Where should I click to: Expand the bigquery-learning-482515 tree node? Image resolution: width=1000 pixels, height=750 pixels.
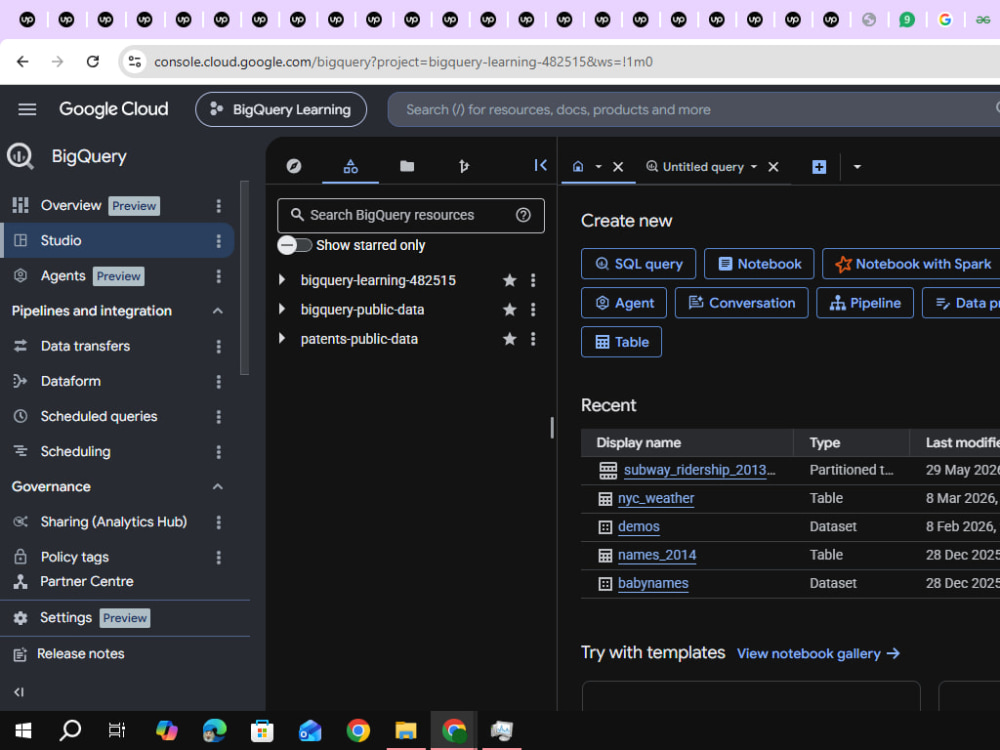282,279
